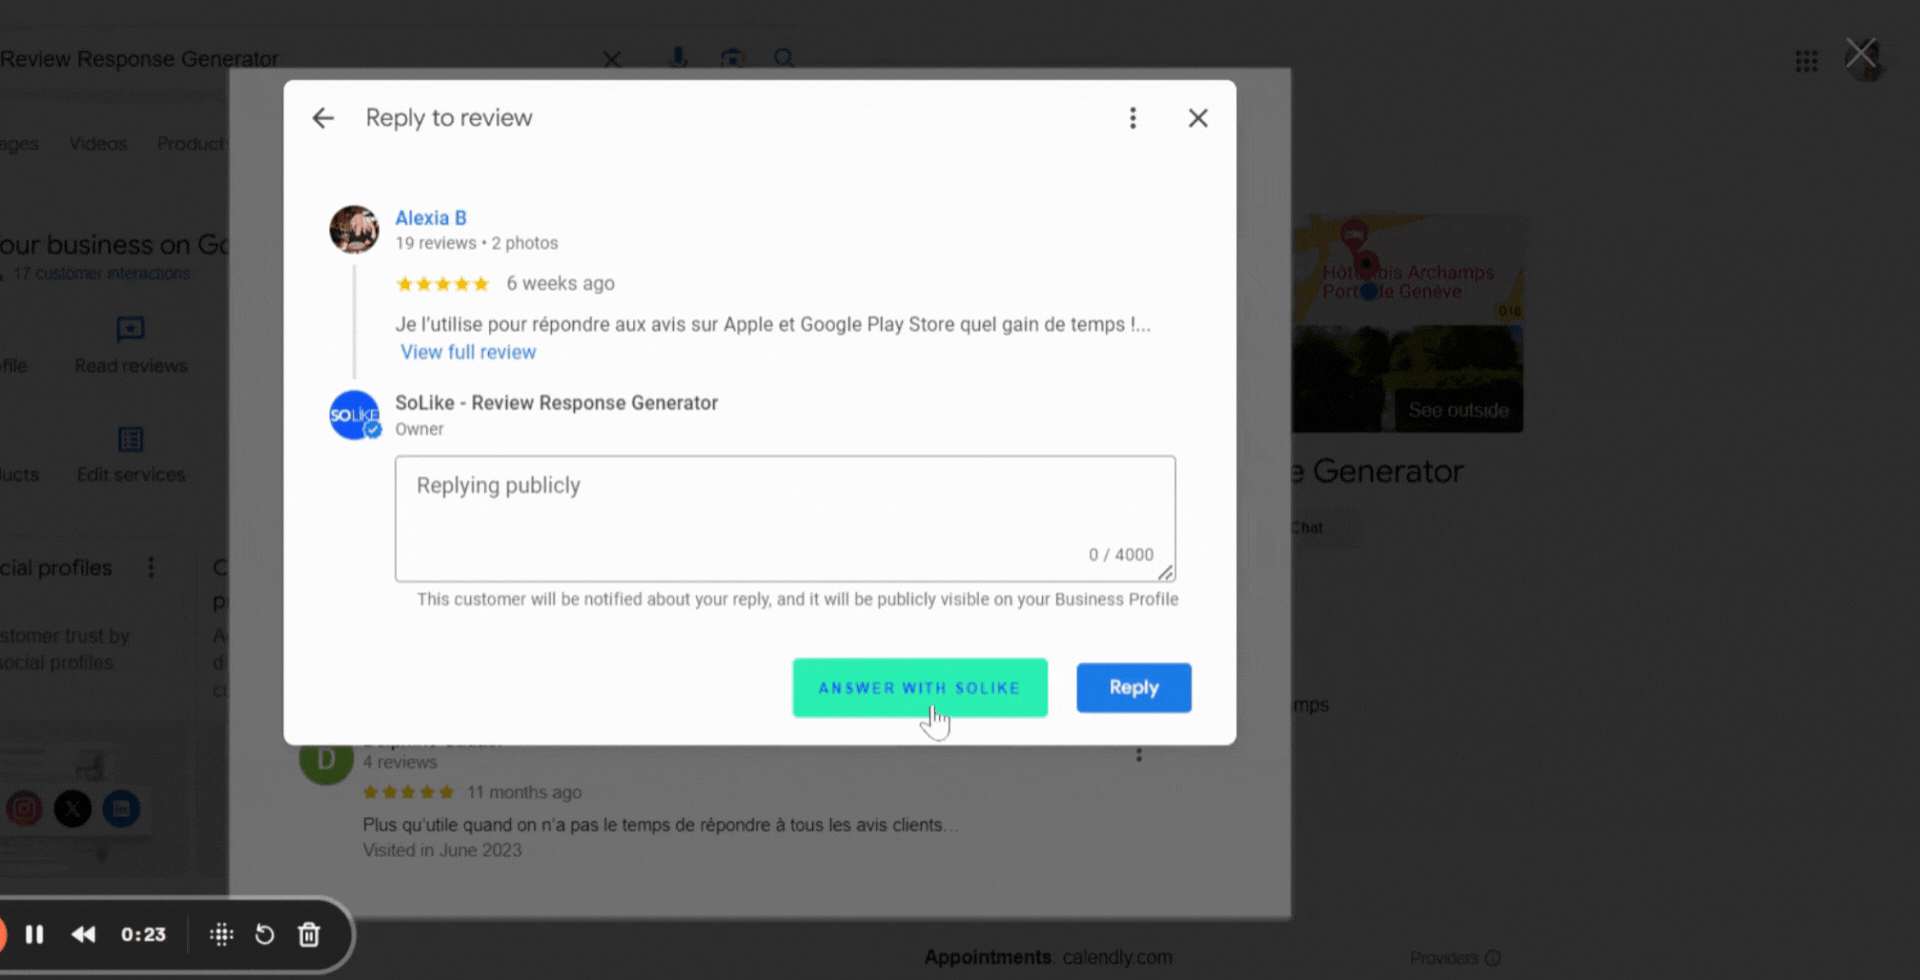Open Alexia B's profile avatar

pyautogui.click(x=354, y=229)
